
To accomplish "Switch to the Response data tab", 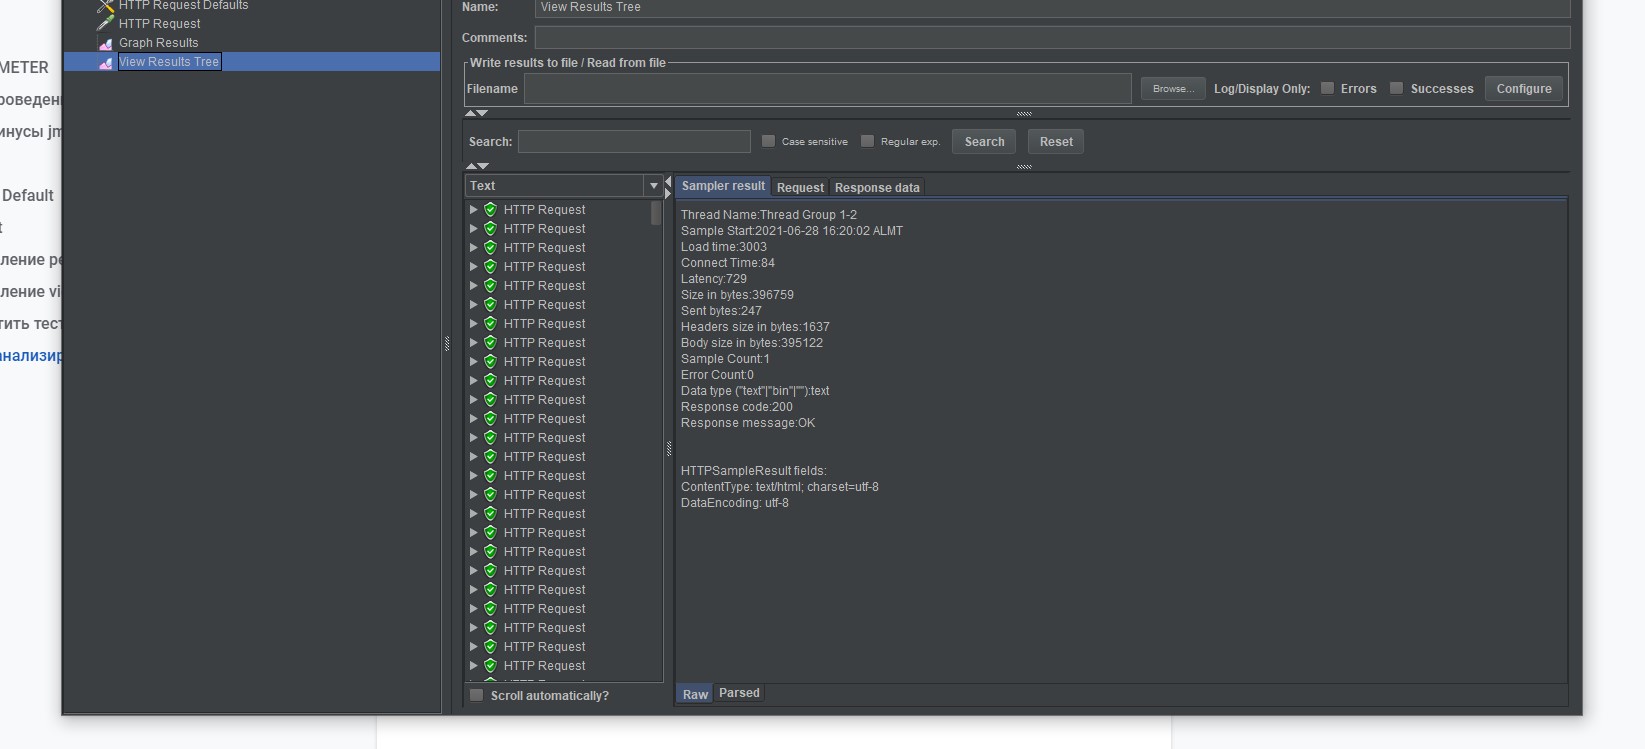I will click(x=877, y=188).
